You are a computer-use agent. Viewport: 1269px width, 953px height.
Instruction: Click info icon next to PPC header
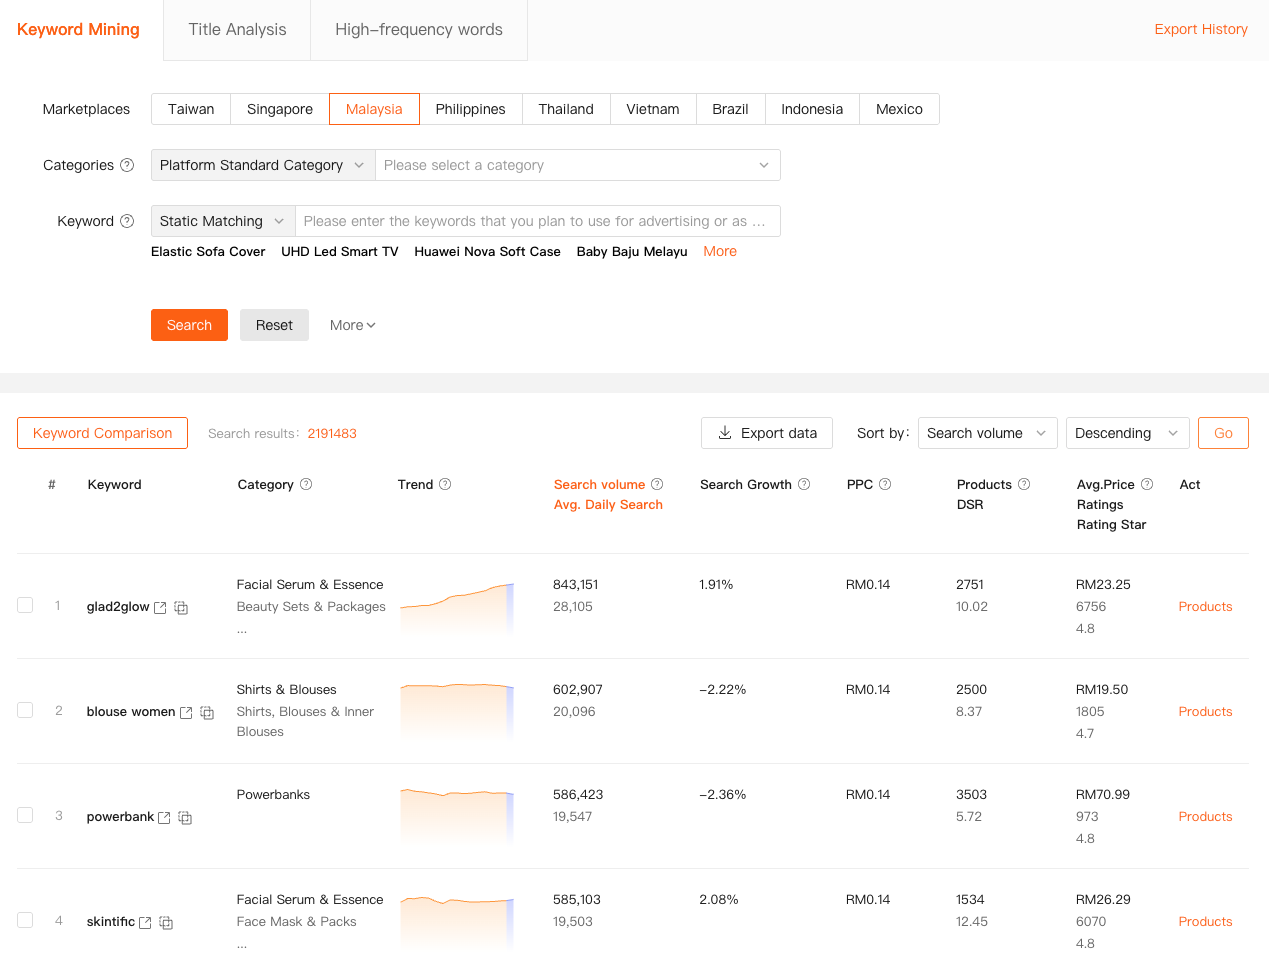click(x=885, y=484)
